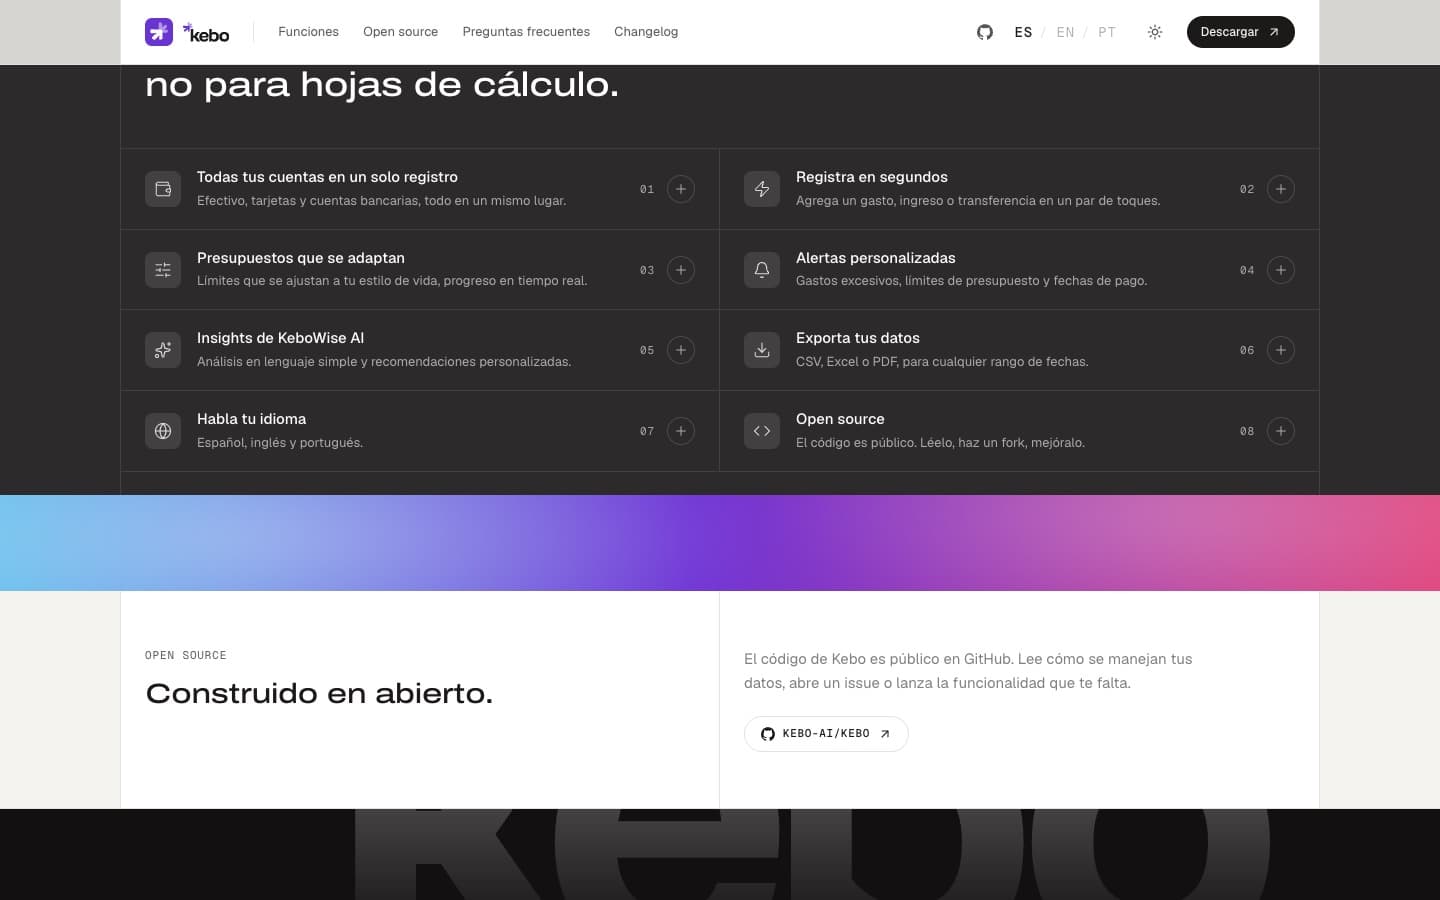Expand feature 08 'Open source' plus button
This screenshot has width=1440, height=900.
pos(1281,431)
